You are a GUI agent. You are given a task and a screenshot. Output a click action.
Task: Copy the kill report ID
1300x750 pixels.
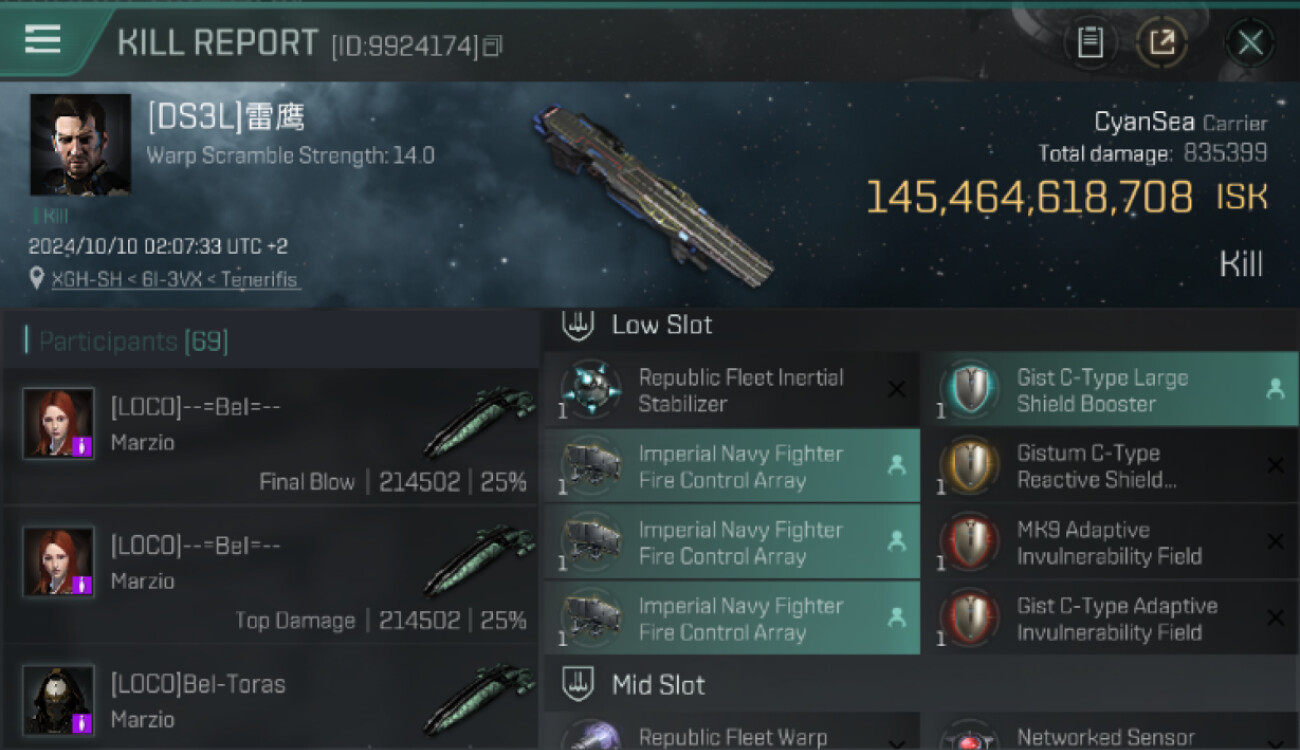(x=492, y=46)
